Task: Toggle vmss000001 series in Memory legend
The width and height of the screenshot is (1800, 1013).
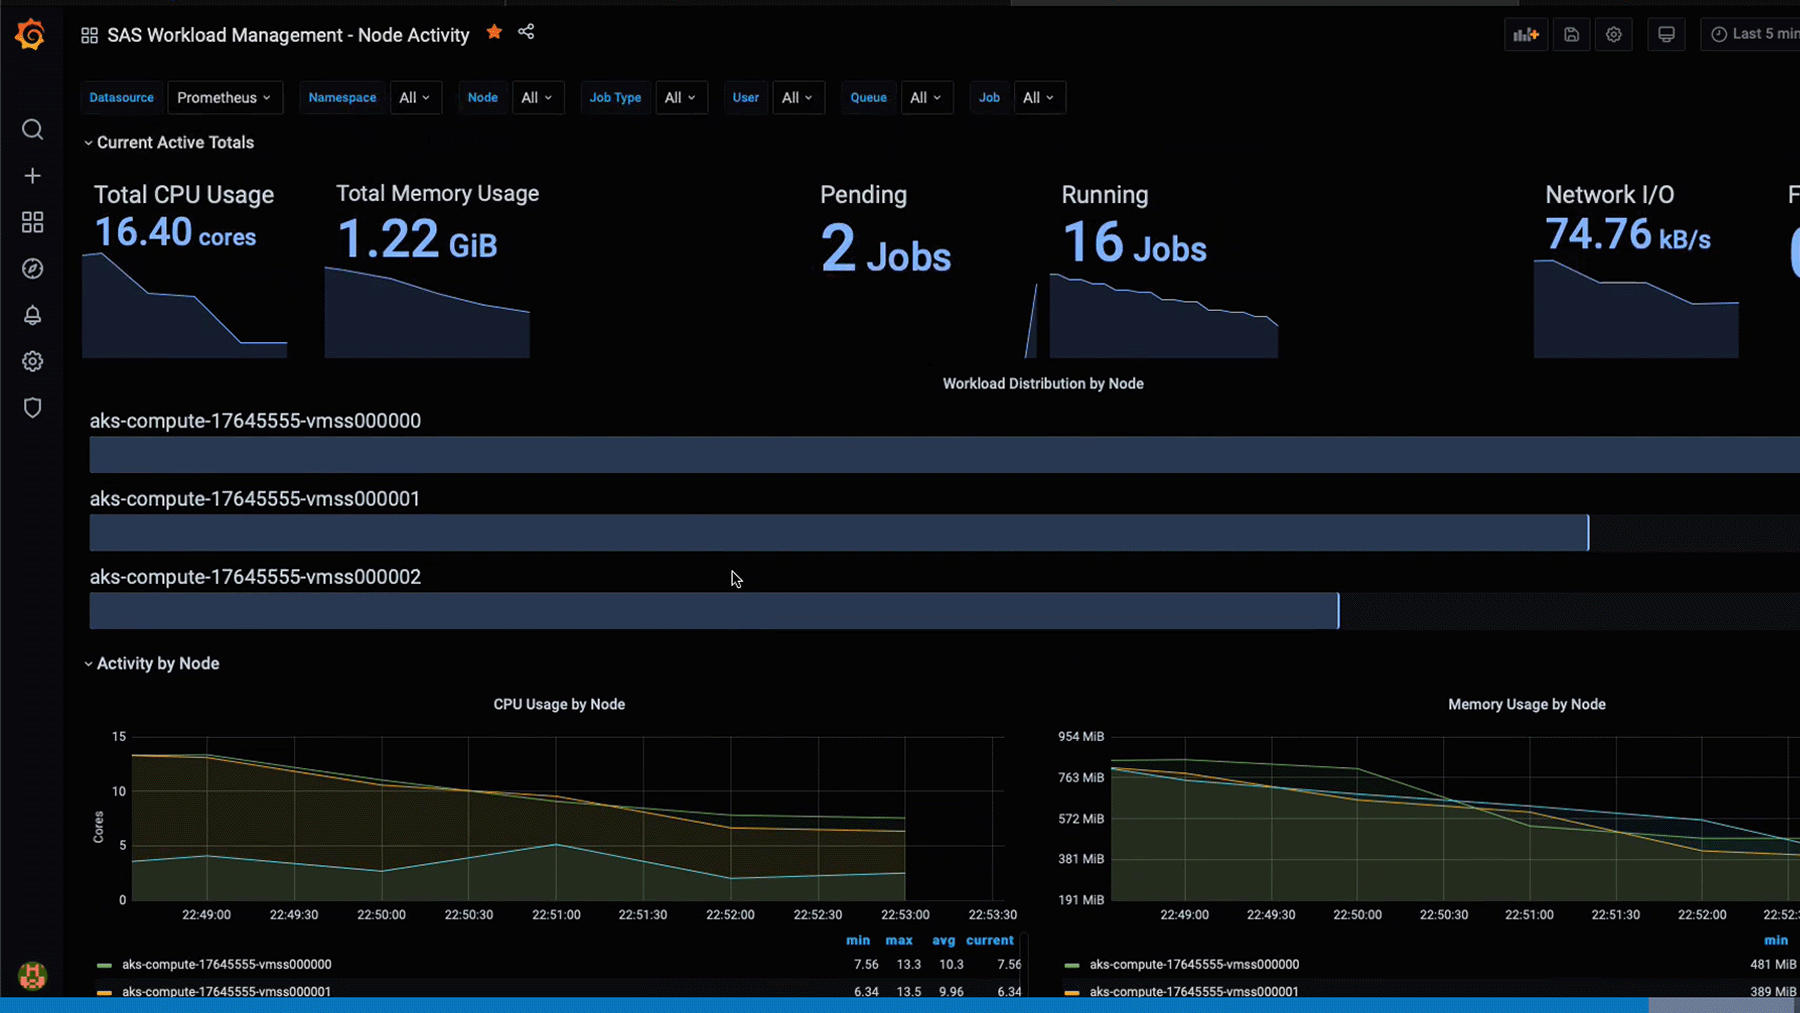Action: (1194, 991)
